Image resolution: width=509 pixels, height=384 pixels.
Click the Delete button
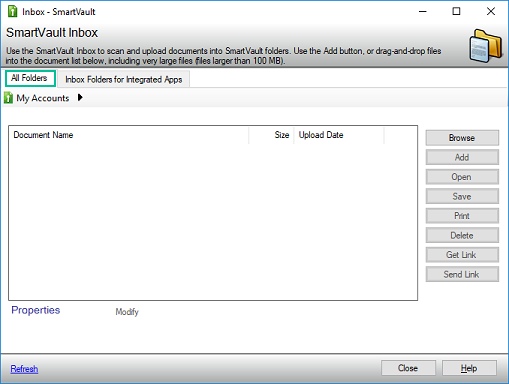tap(462, 235)
